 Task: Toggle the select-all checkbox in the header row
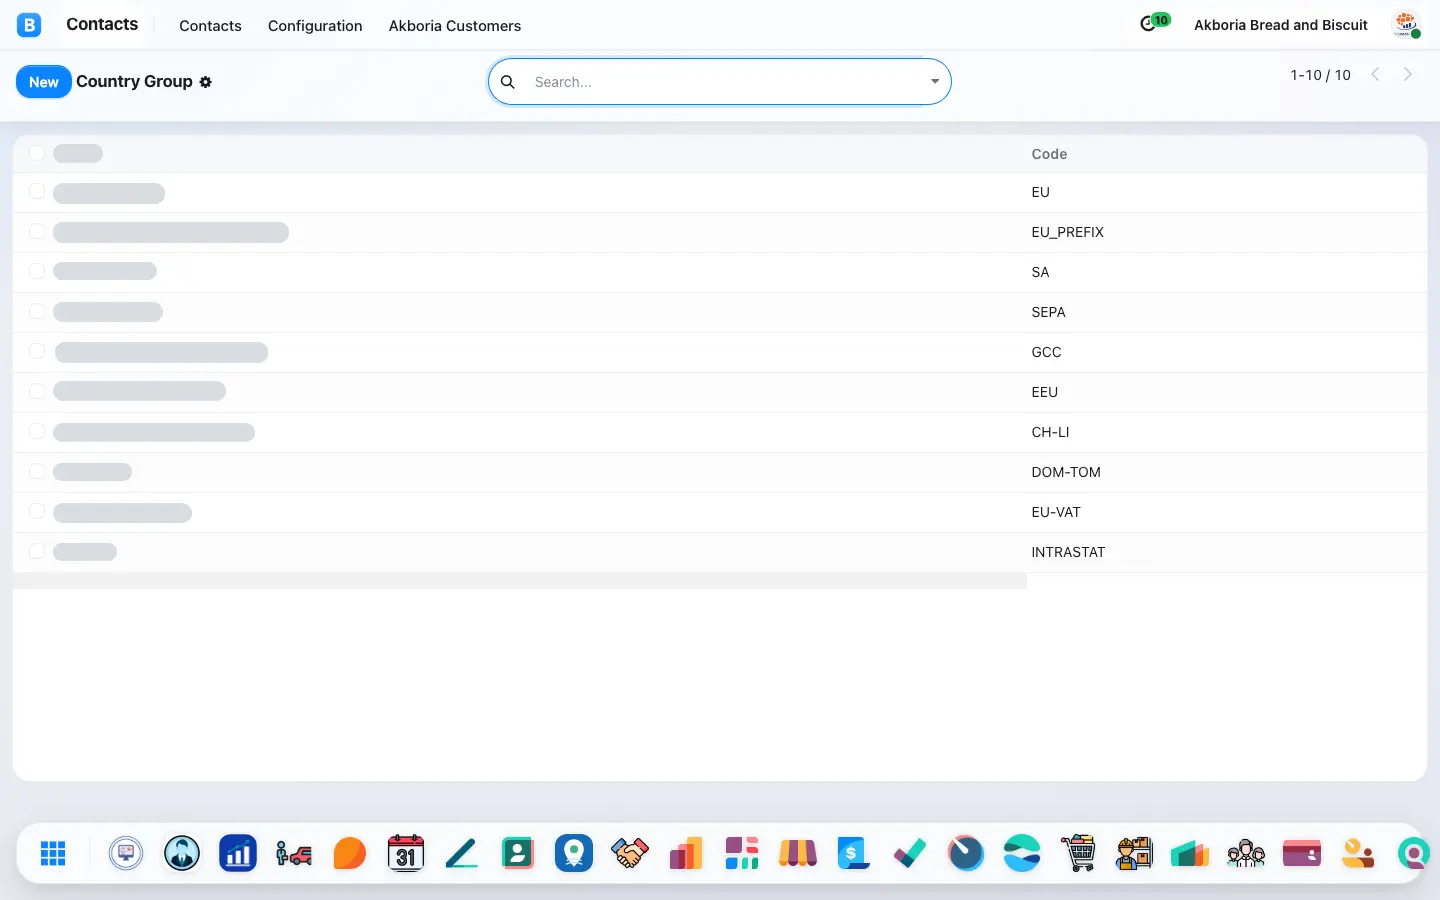[x=37, y=153]
